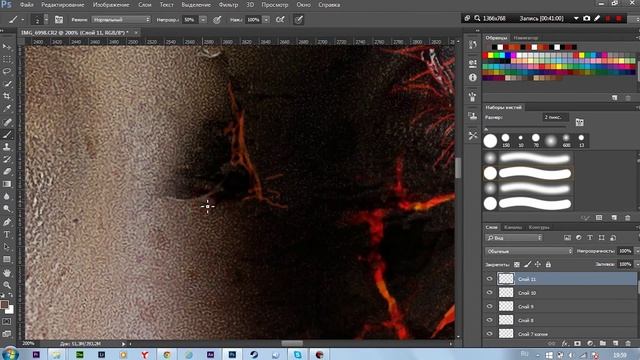Select the Eraser tool
Viewport: 640px width, 360px height.
coord(7,171)
